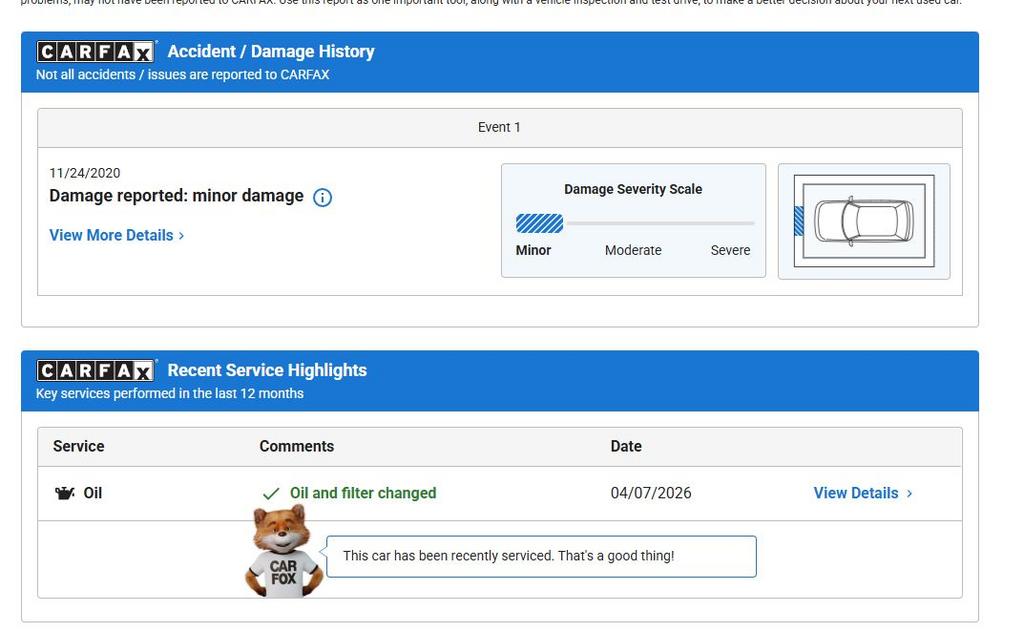Click Recent Service Highlights heading
Viewport: 1024px width, 632px height.
(267, 370)
